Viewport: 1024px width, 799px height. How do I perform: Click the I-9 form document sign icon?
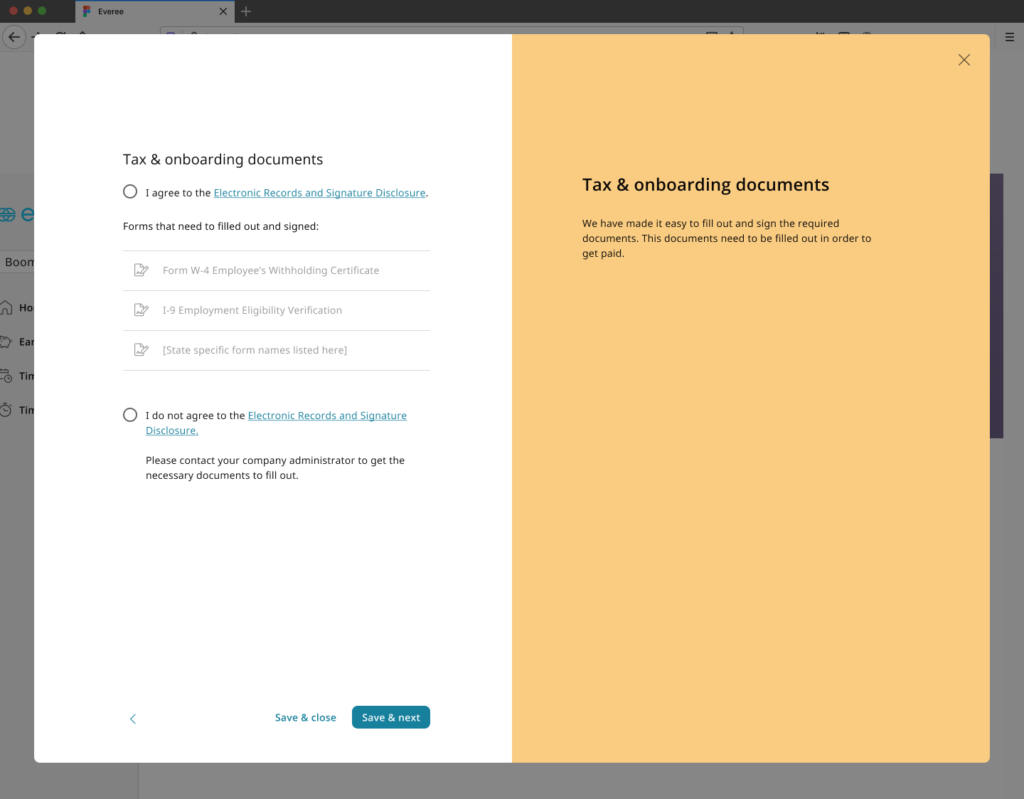141,310
